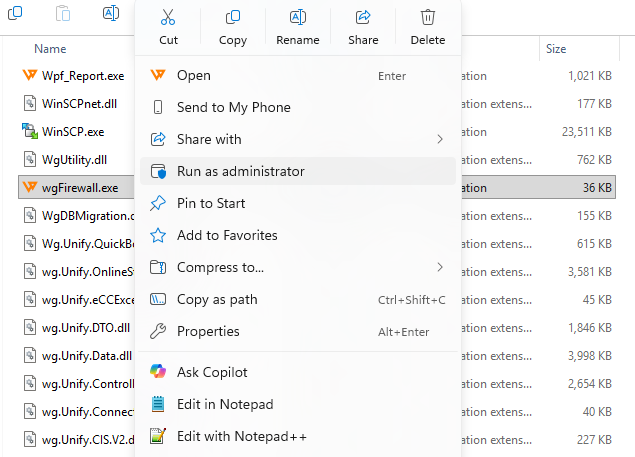Sort files by the Name column header

point(50,49)
